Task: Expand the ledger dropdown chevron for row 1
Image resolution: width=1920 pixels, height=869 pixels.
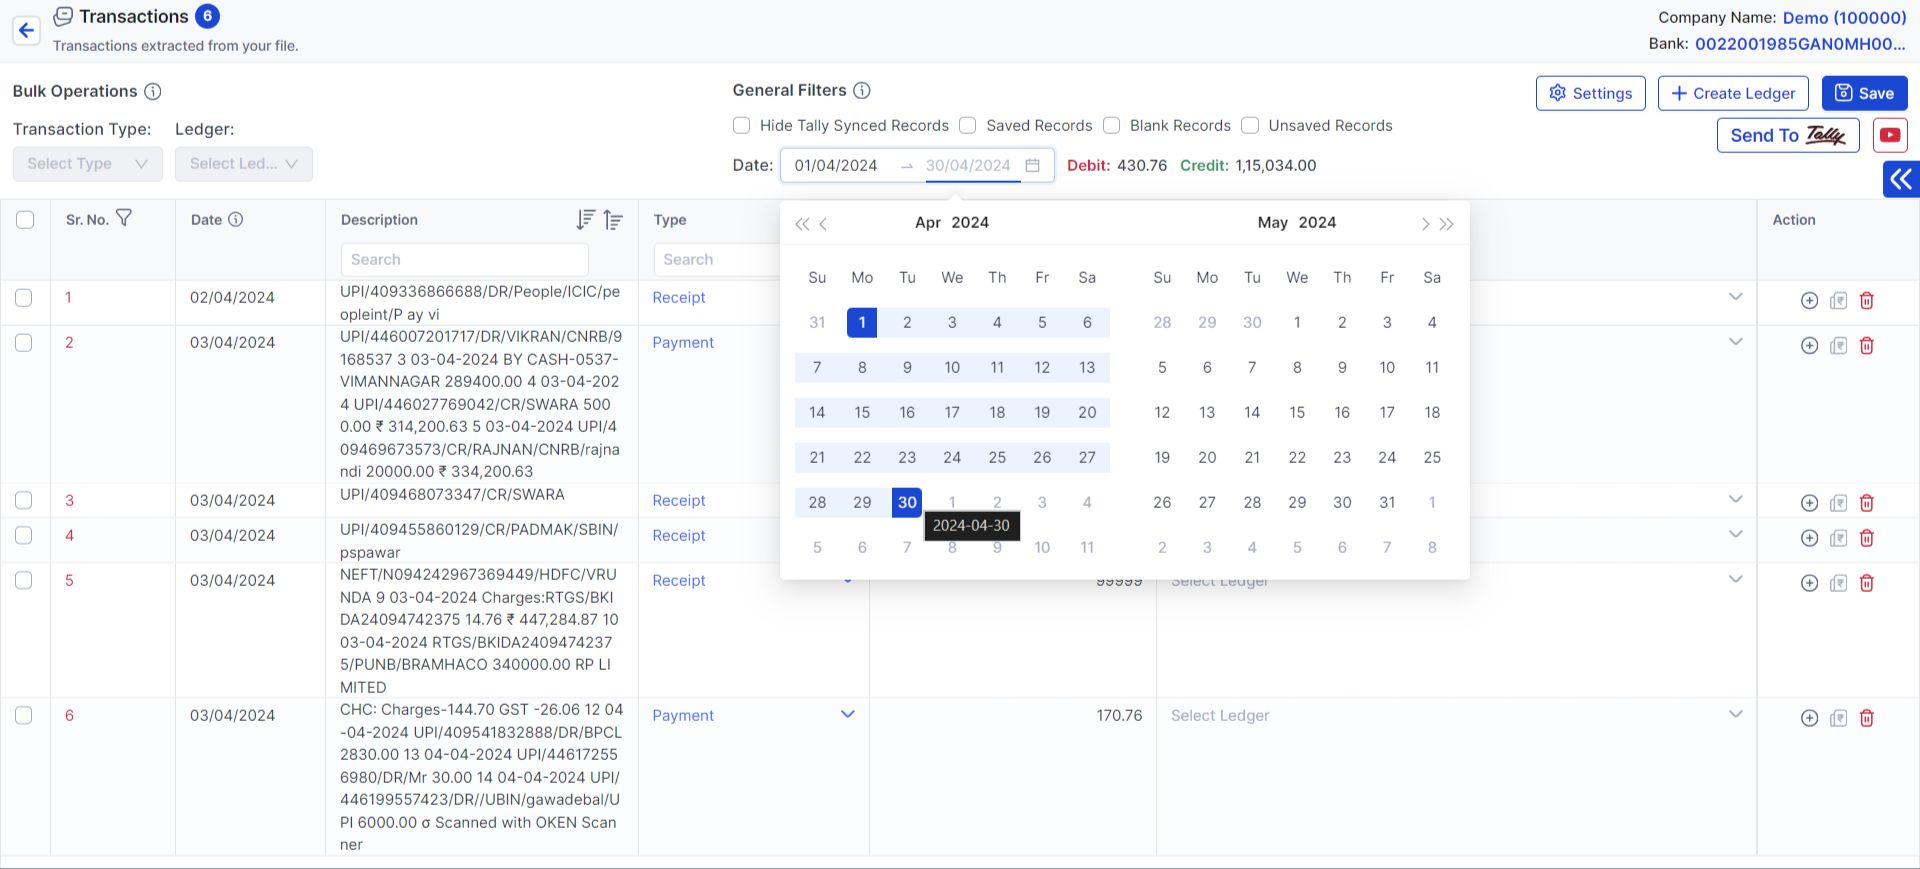Action: [1736, 297]
